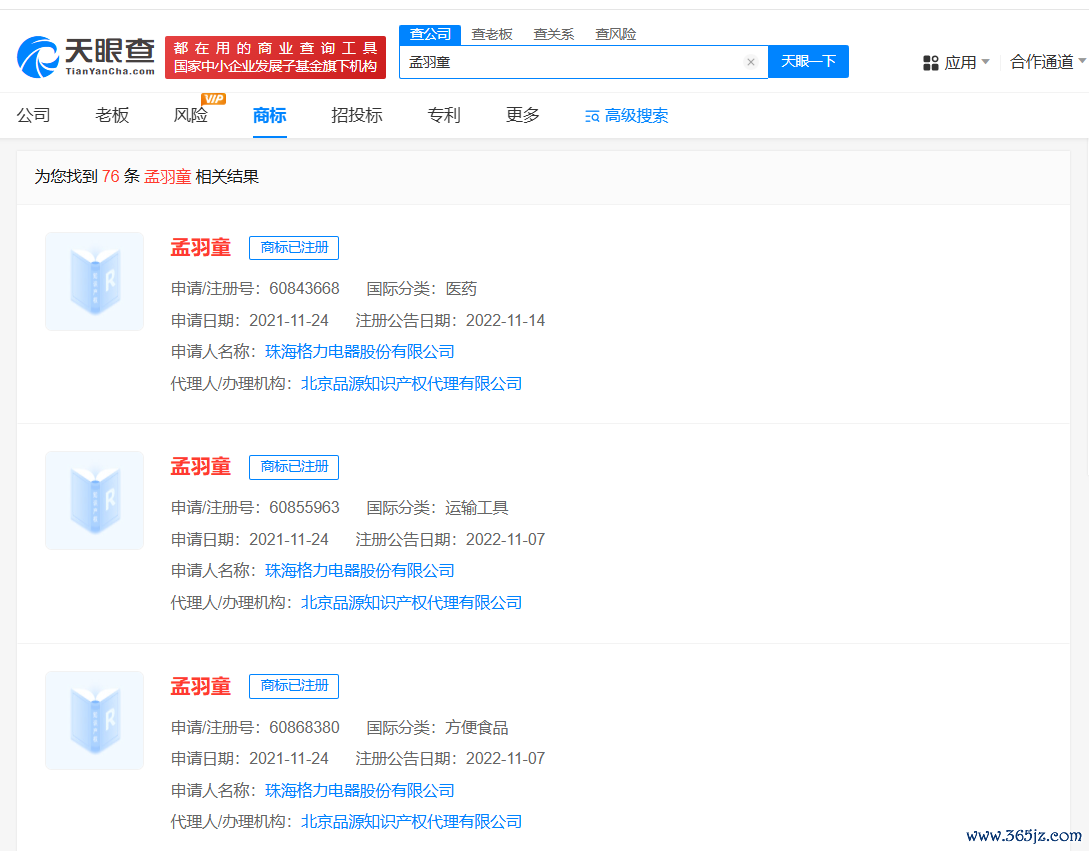1089x851 pixels.
Task: Open 孟羽童 trademark title in 医药 entry
Action: [x=201, y=247]
